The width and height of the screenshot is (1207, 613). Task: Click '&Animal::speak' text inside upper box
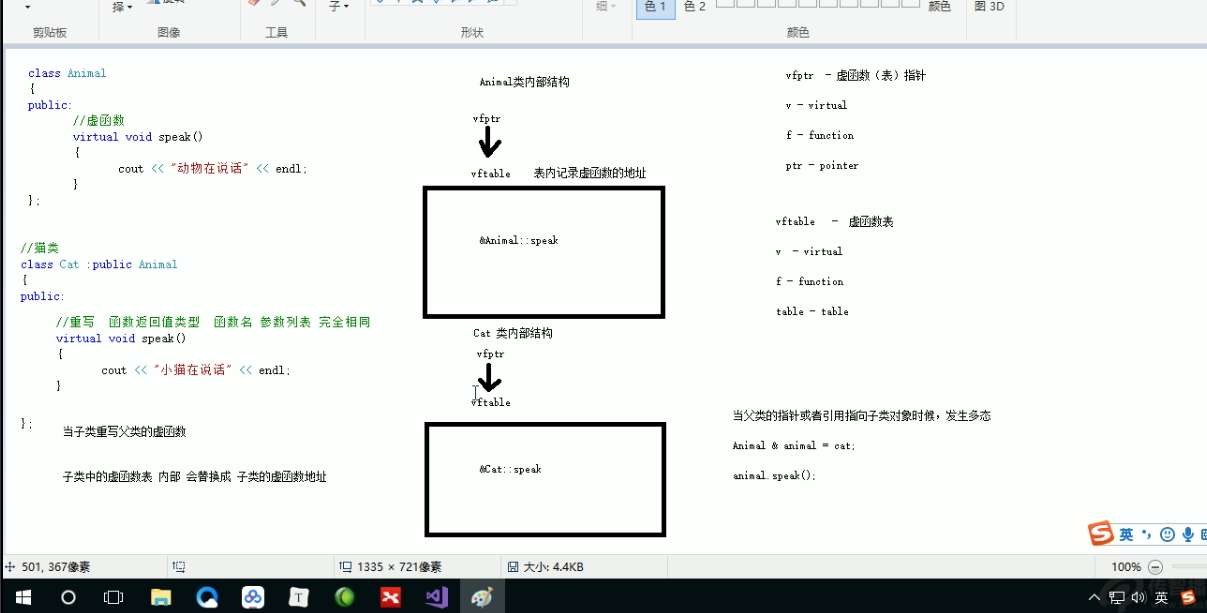tap(519, 241)
